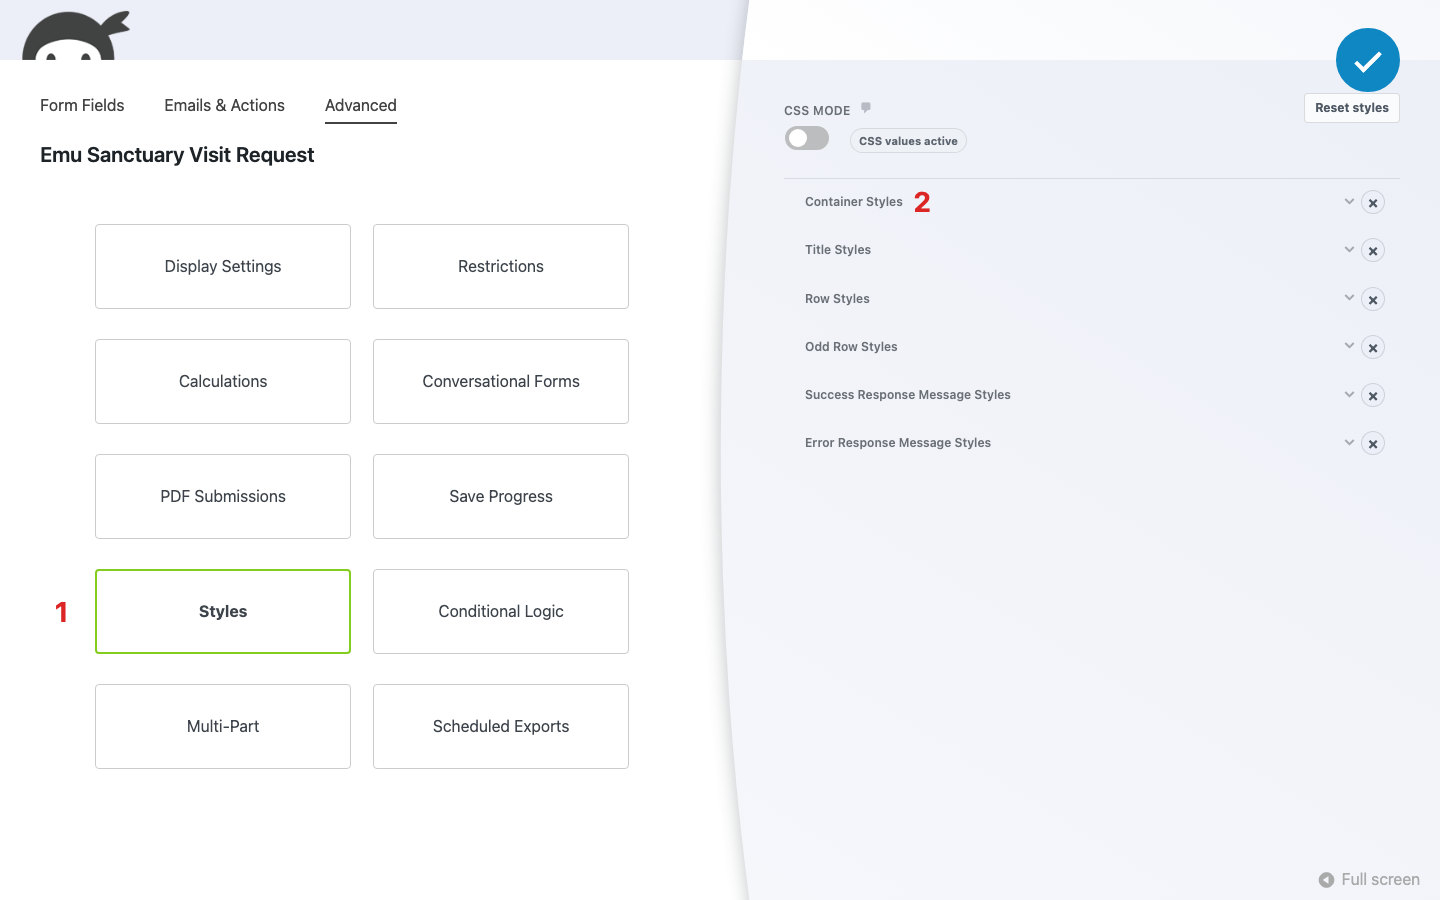1440x900 pixels.
Task: Open Conversational Forms settings
Action: pyautogui.click(x=501, y=381)
